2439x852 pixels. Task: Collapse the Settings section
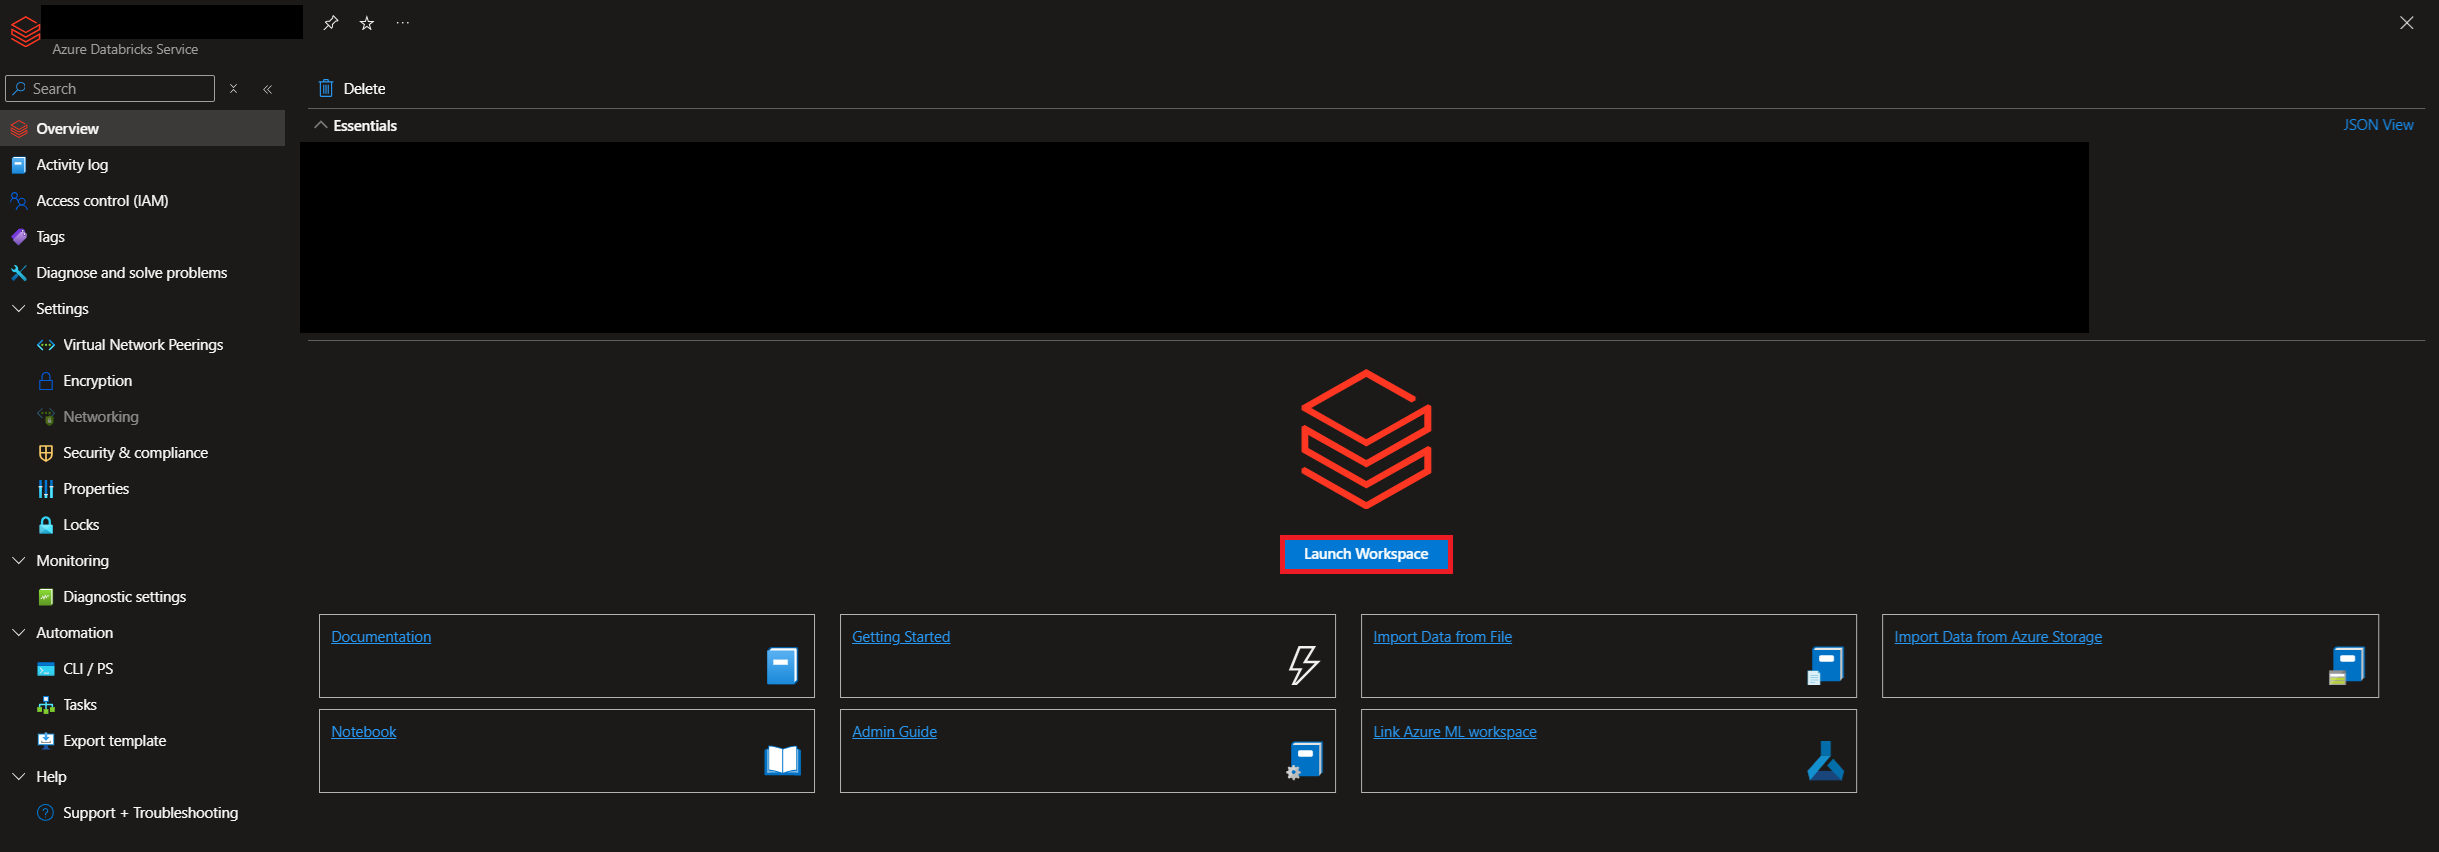(19, 309)
